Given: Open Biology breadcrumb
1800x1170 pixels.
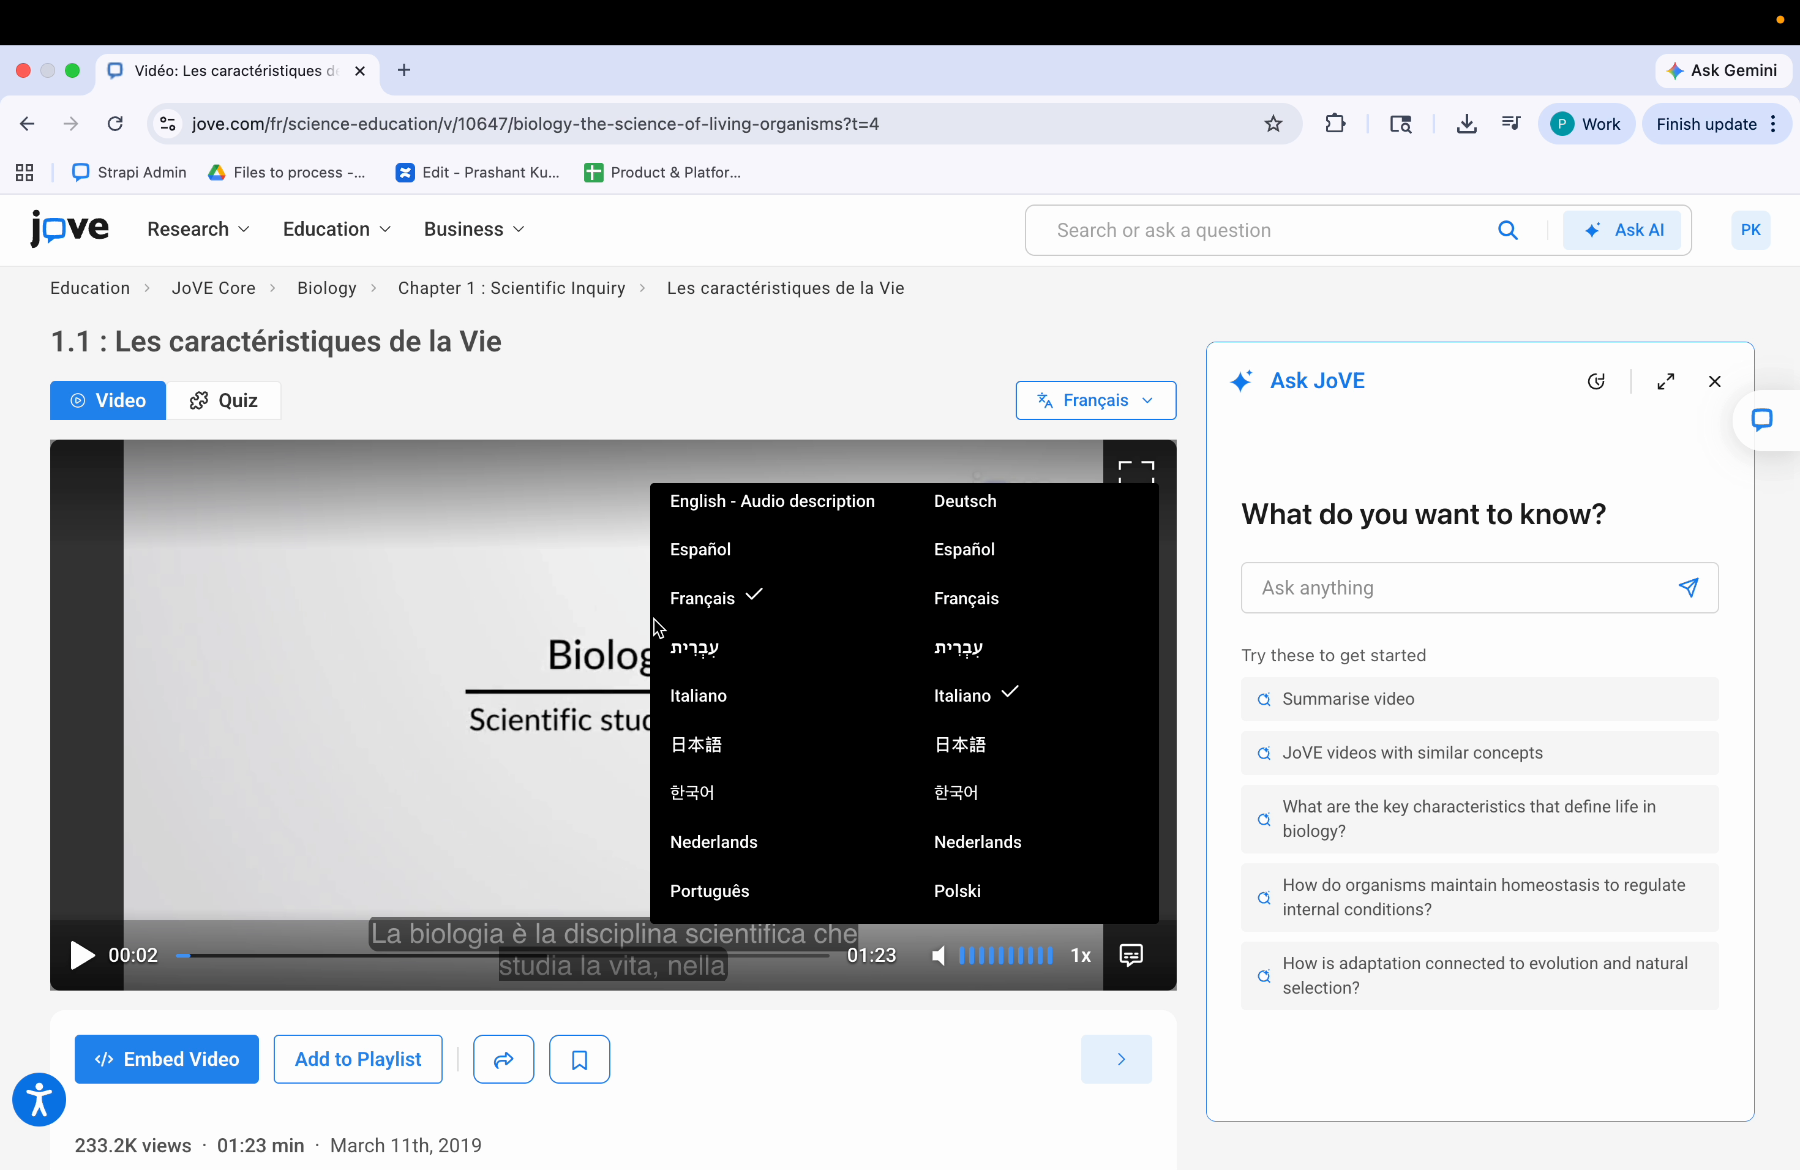Looking at the screenshot, I should pyautogui.click(x=327, y=288).
